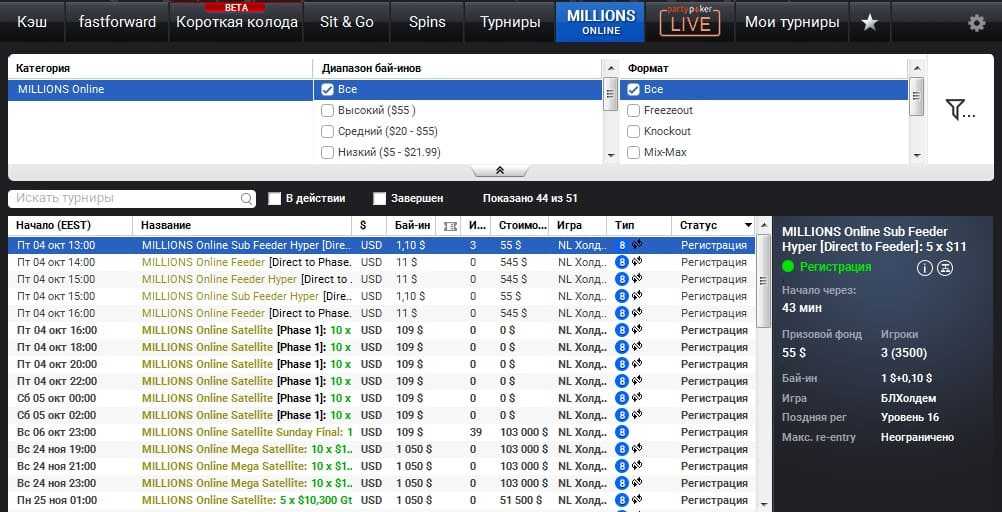Enable the Knockout format filter
1002x512 pixels.
click(x=633, y=132)
